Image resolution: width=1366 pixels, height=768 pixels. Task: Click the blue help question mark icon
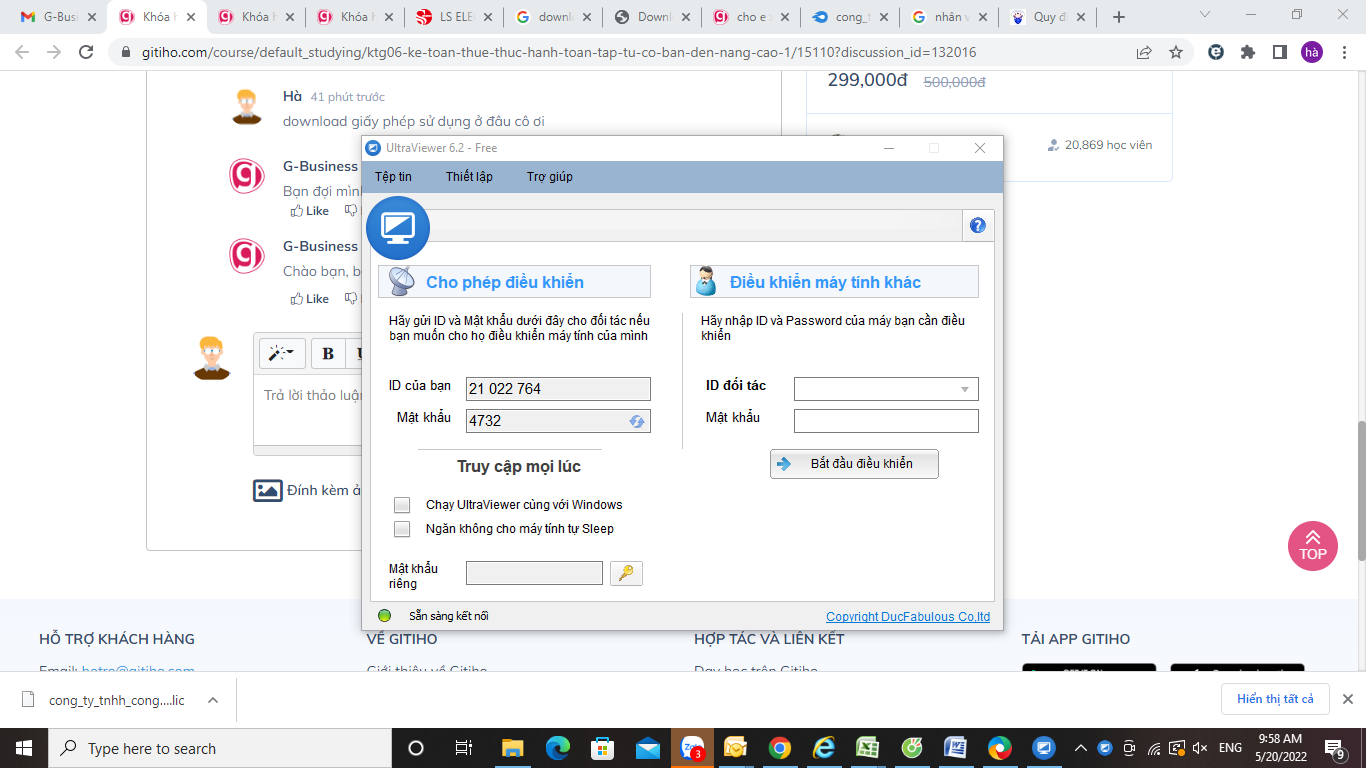(978, 225)
